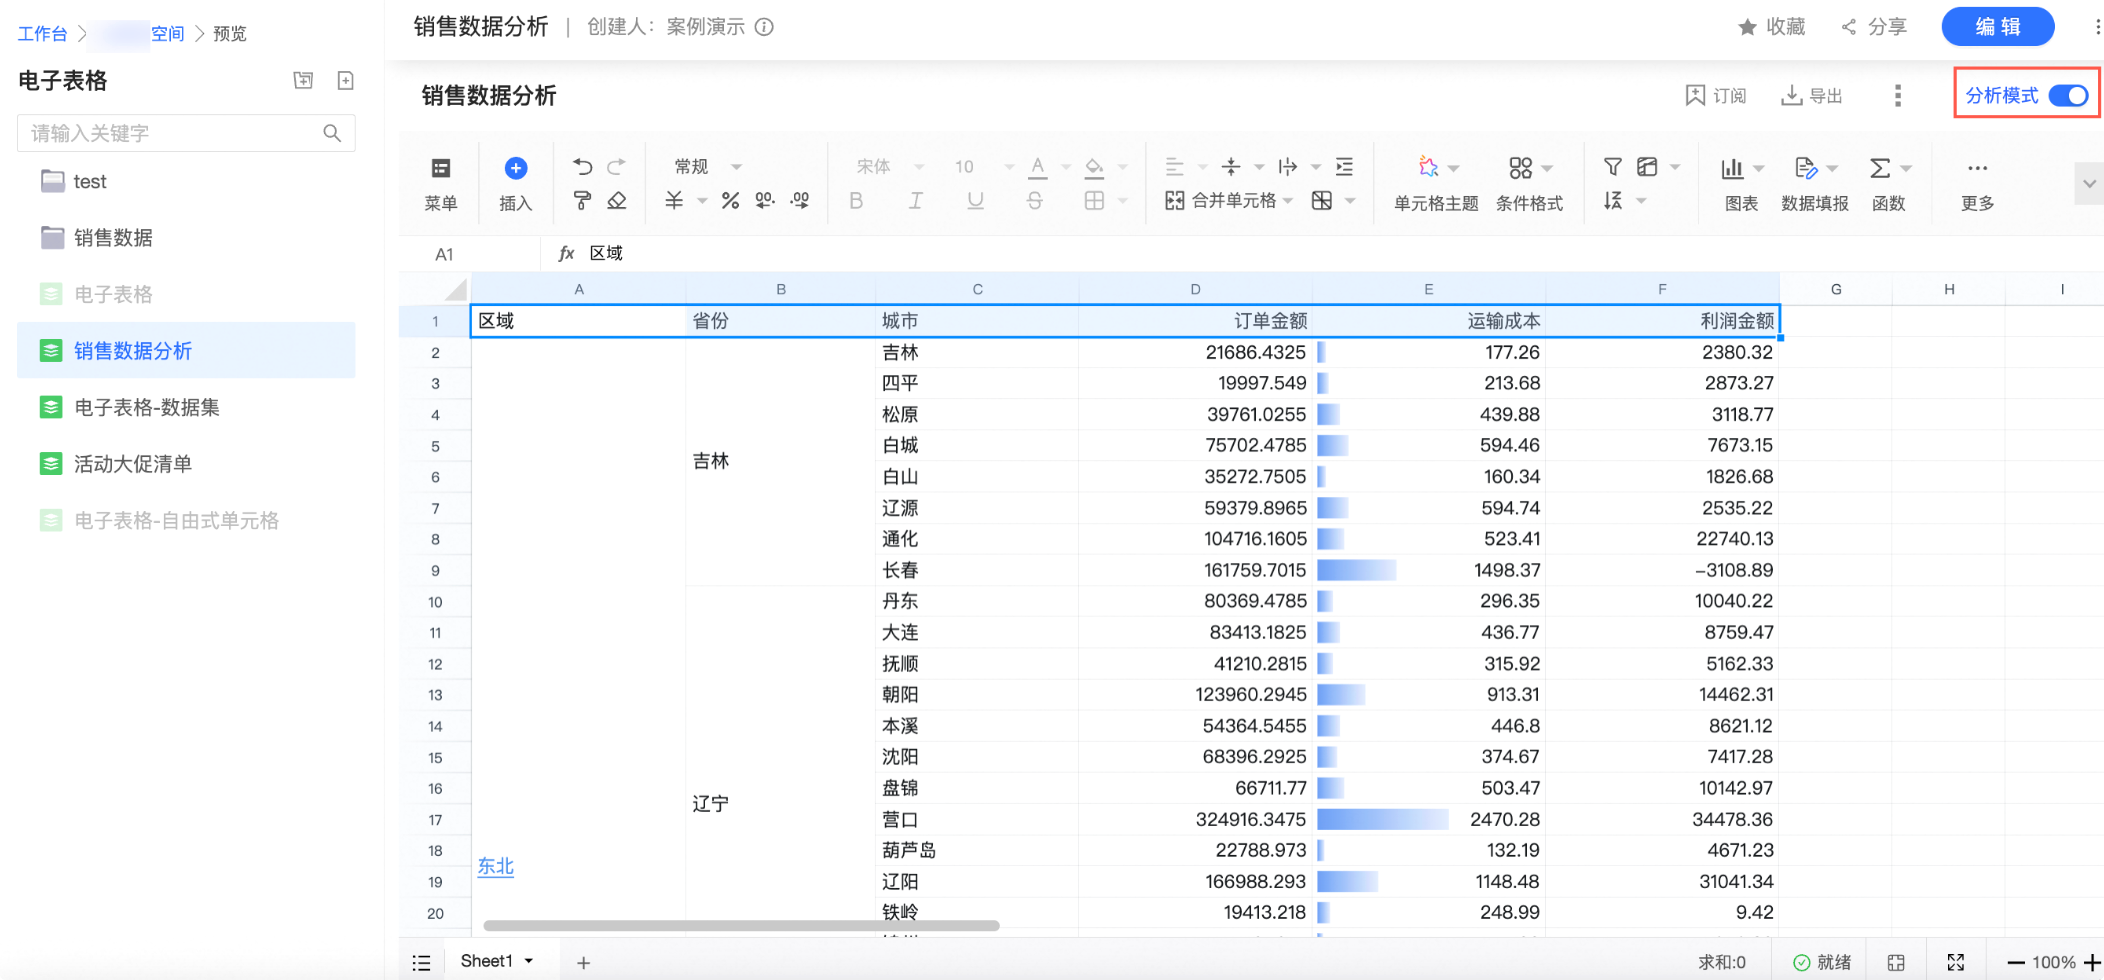Click the sort A-Z icon
Image resolution: width=2104 pixels, height=980 pixels.
1613,201
